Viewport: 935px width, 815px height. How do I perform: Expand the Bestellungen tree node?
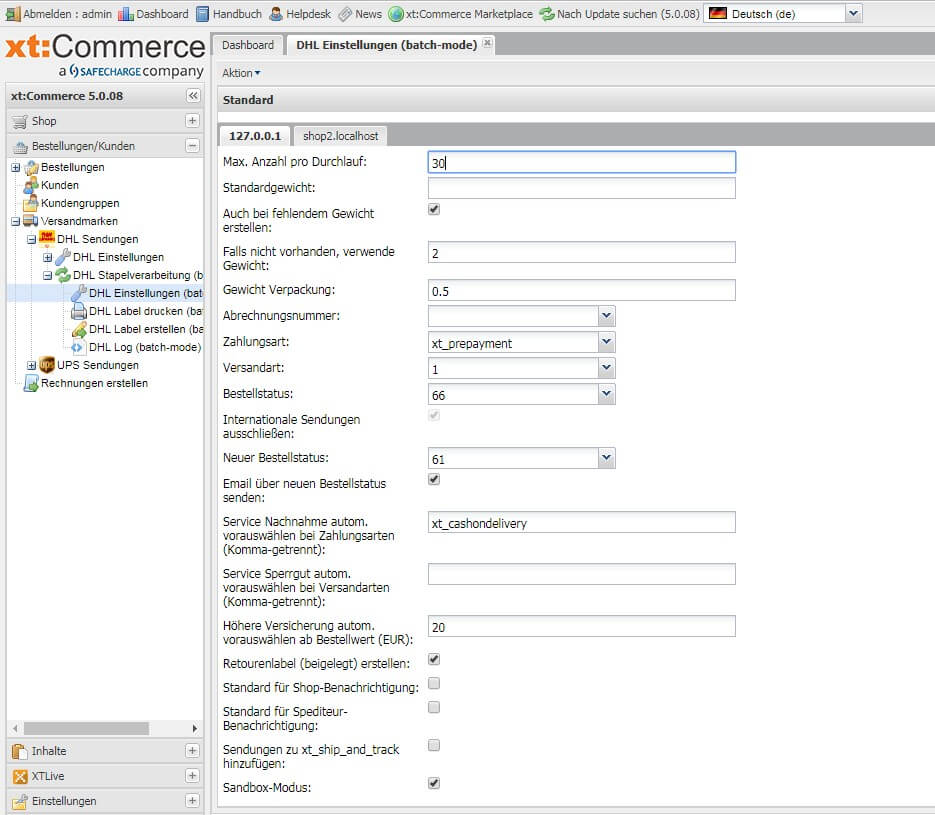pyautogui.click(x=16, y=168)
